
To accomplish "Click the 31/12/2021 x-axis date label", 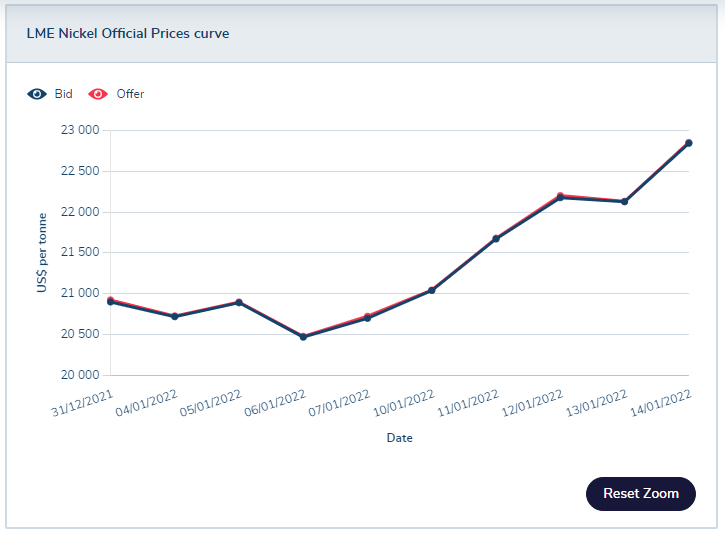I will 82,403.
